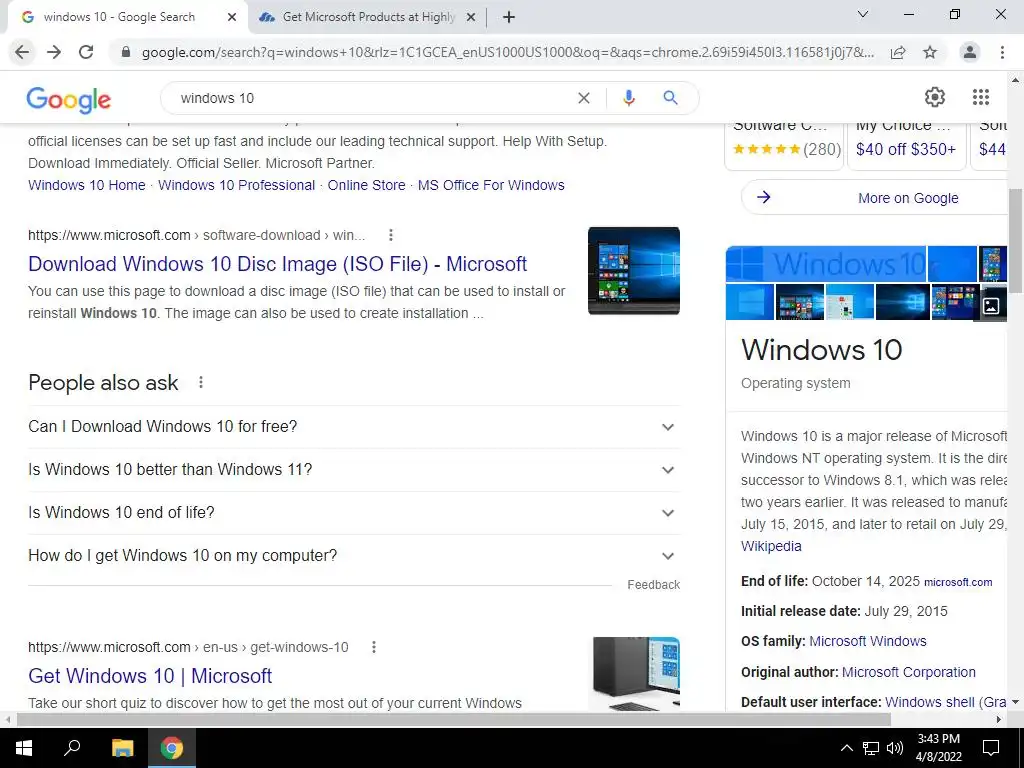Open the Wikipedia link in knowledge panel
1024x768 pixels.
pyautogui.click(x=771, y=546)
